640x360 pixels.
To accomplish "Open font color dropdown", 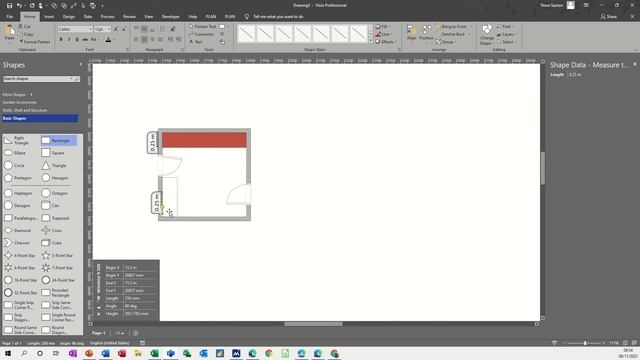I will [114, 40].
